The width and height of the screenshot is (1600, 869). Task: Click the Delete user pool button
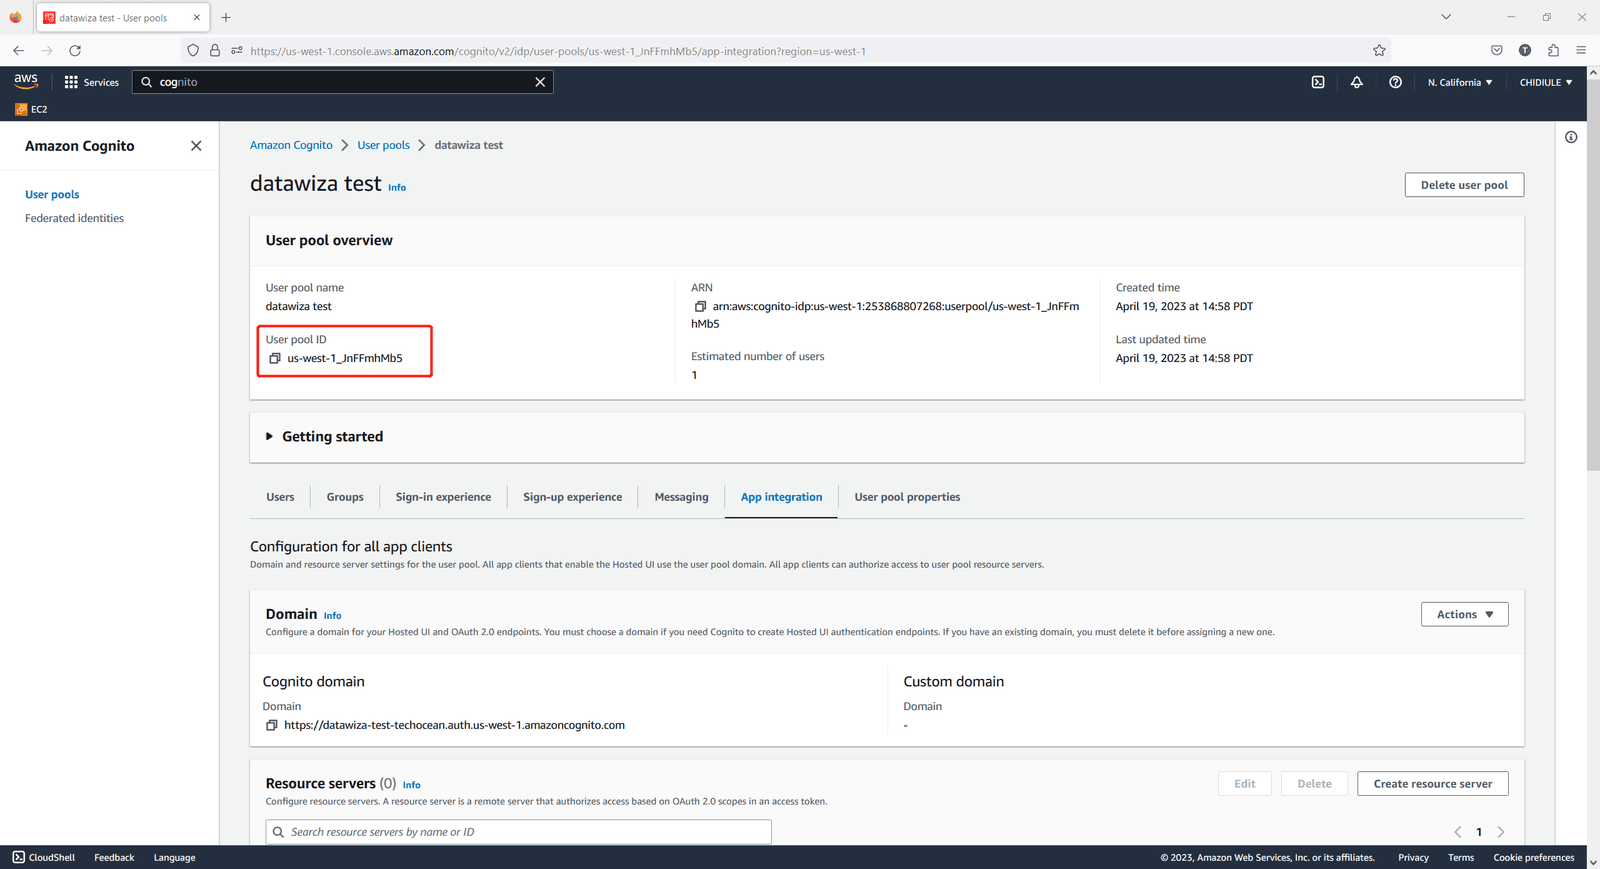[x=1464, y=185]
